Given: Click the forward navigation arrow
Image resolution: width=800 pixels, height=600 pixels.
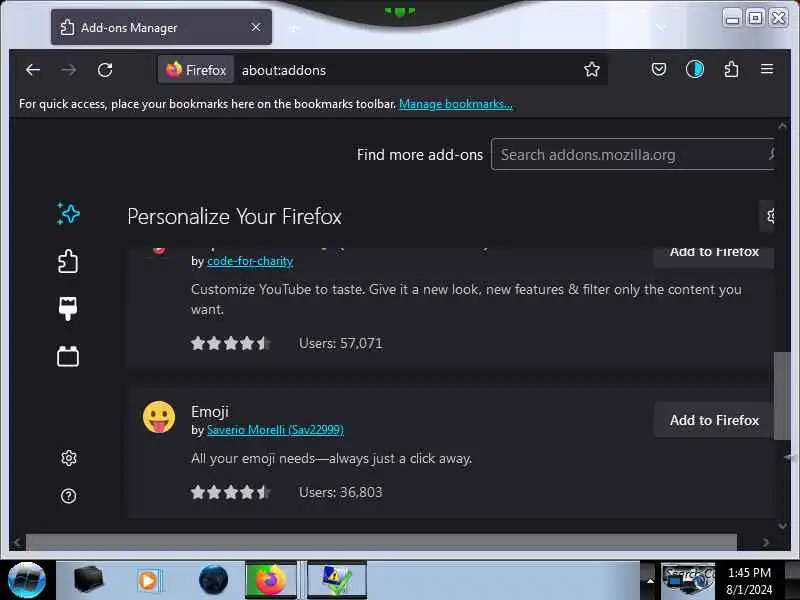Looking at the screenshot, I should tap(68, 70).
